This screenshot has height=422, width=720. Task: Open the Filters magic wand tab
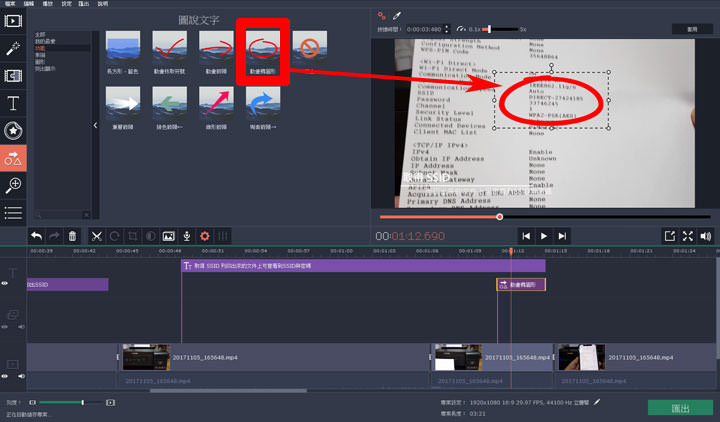[x=13, y=48]
